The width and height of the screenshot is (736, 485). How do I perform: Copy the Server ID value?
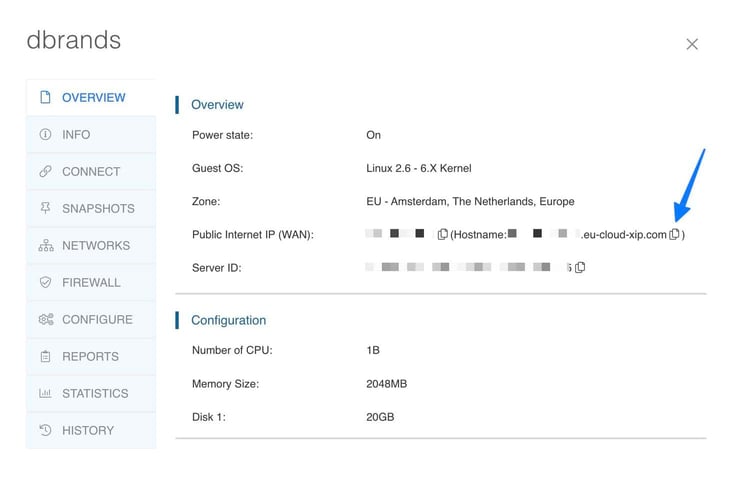(x=580, y=267)
